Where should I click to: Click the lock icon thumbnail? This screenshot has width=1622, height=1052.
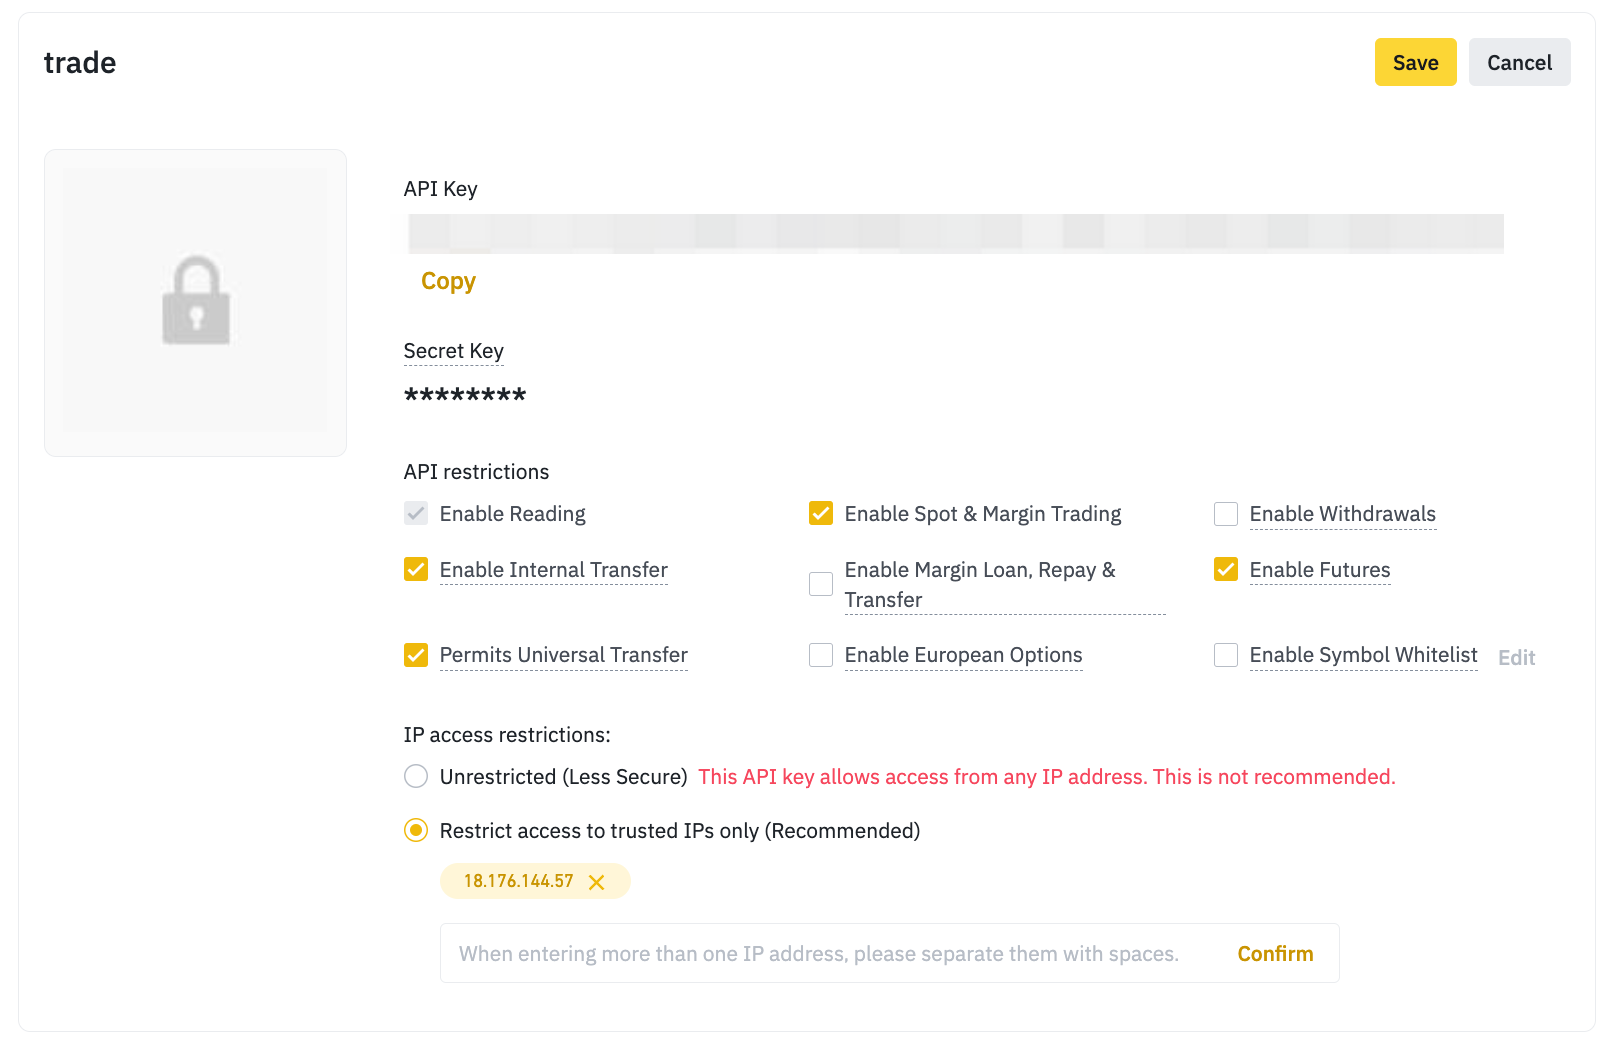[196, 302]
